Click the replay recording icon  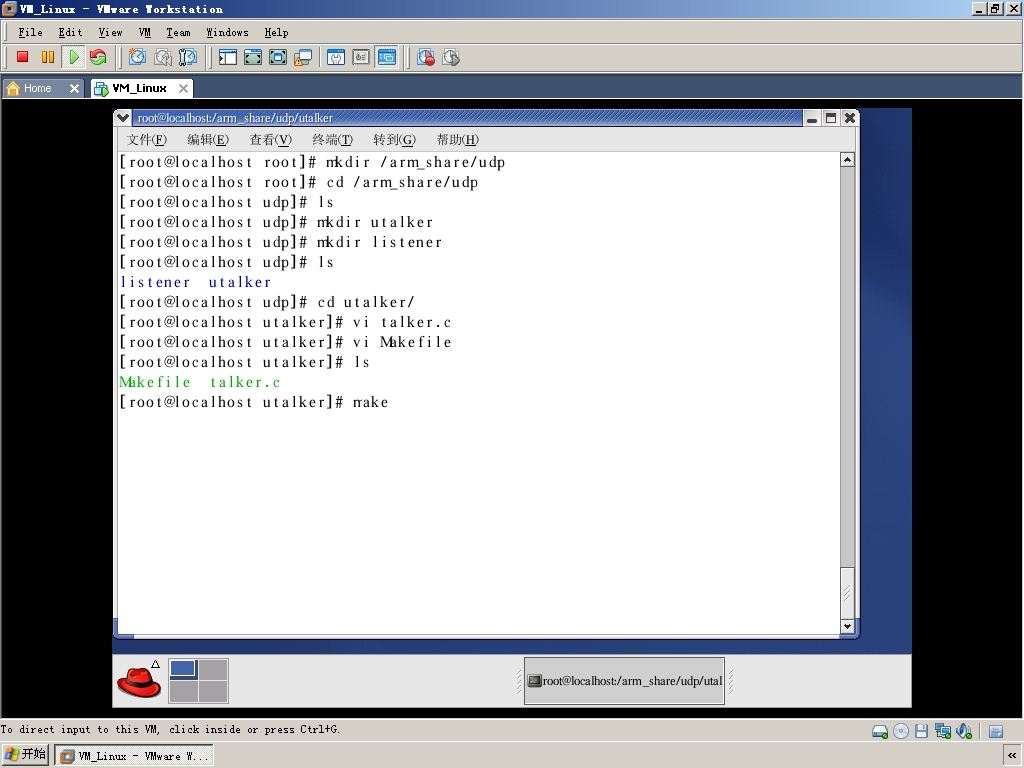coord(451,57)
